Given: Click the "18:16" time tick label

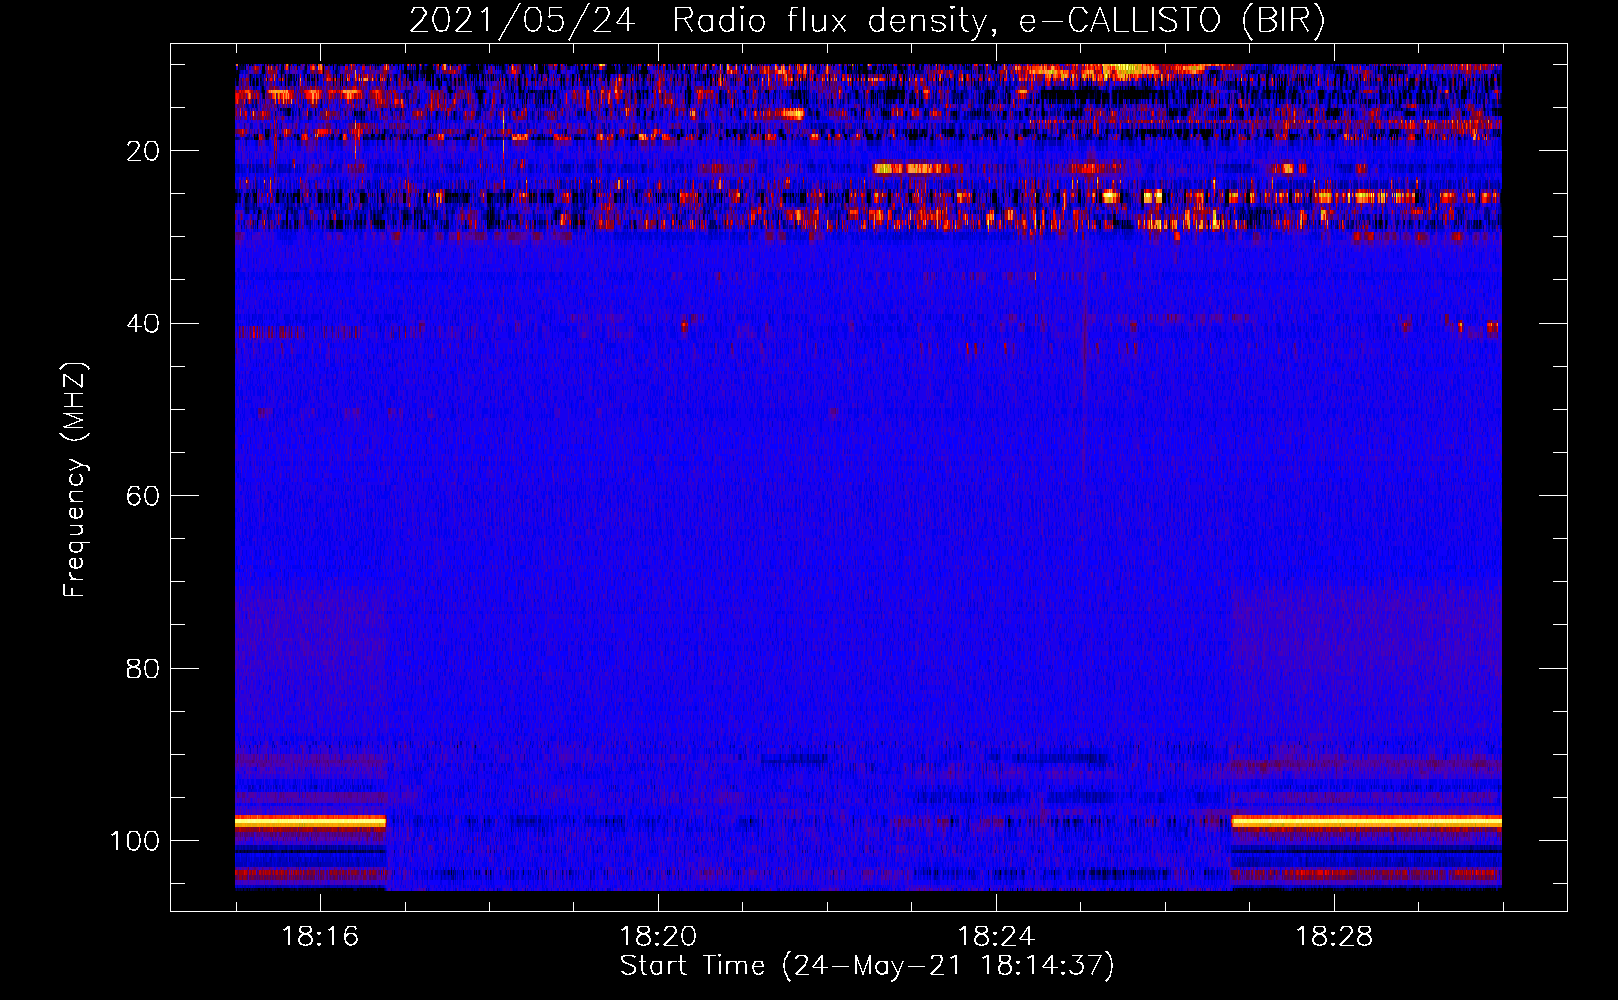Looking at the screenshot, I should click(x=320, y=937).
